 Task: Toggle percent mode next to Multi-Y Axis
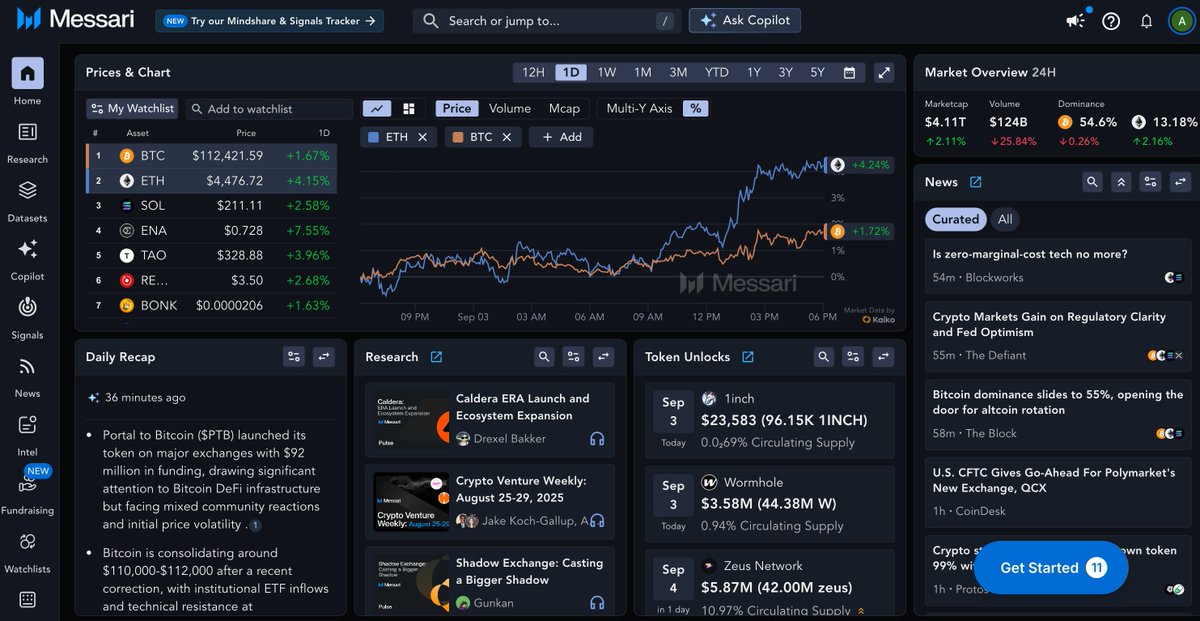pyautogui.click(x=695, y=108)
